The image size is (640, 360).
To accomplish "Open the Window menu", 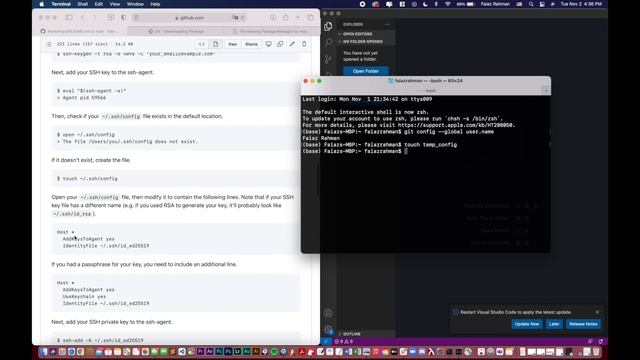I will [135, 4].
